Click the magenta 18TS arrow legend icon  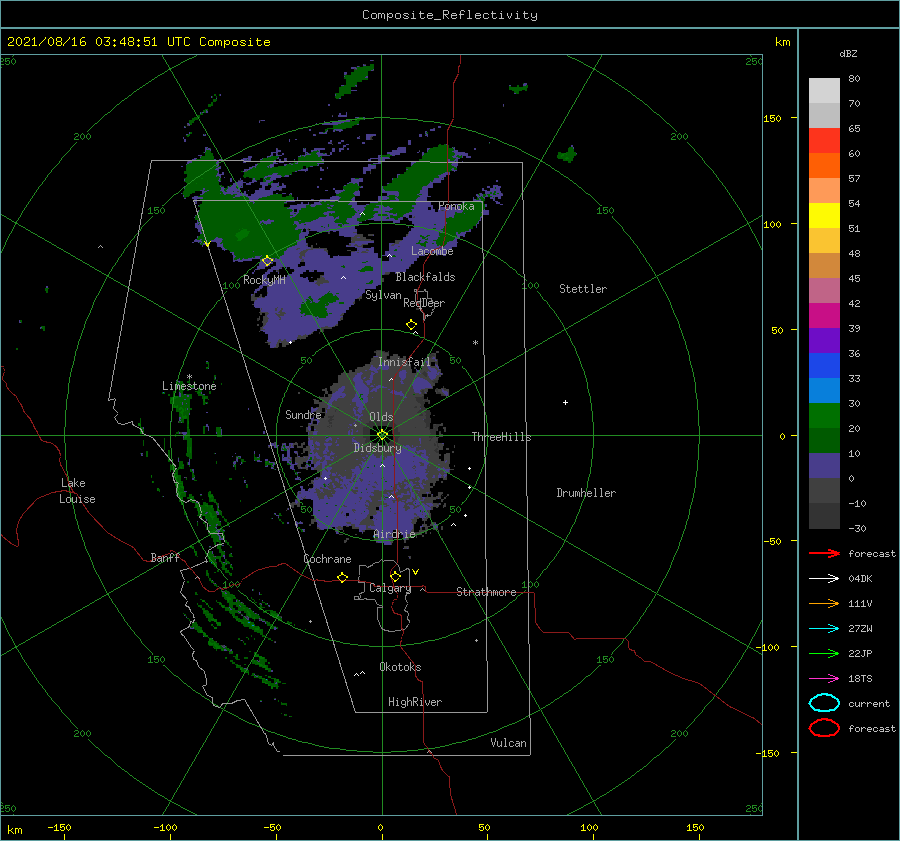coord(824,679)
